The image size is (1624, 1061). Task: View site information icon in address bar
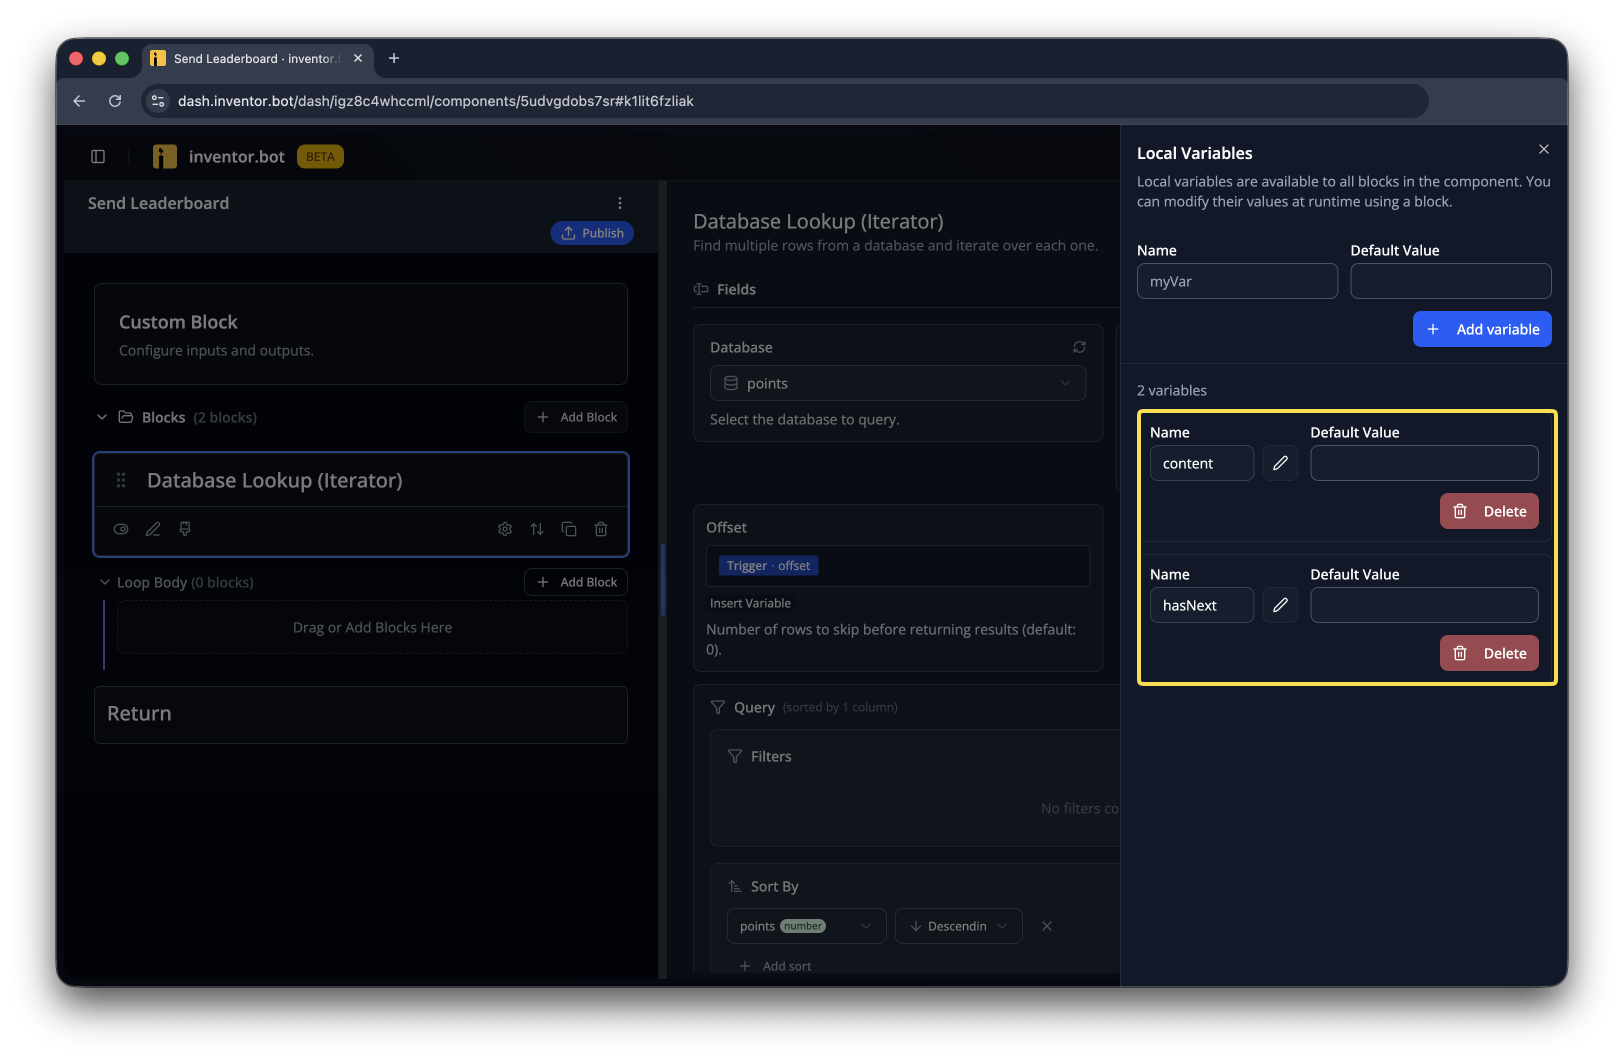click(158, 101)
